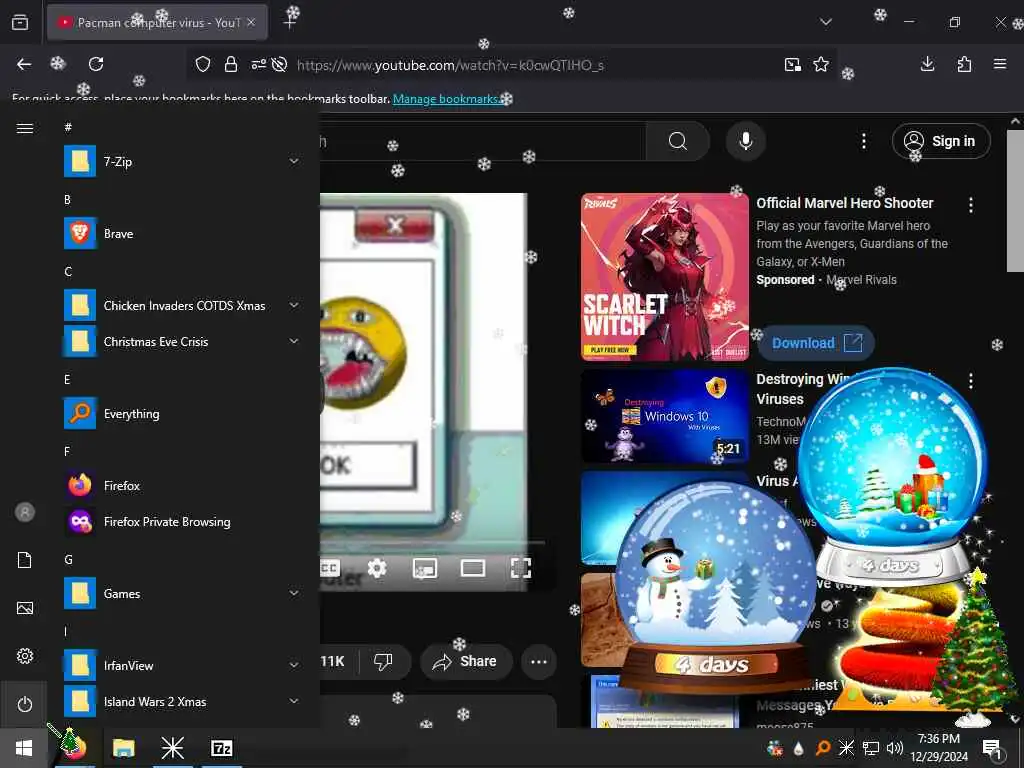Open more actions below video
The height and width of the screenshot is (768, 1024).
click(x=539, y=661)
